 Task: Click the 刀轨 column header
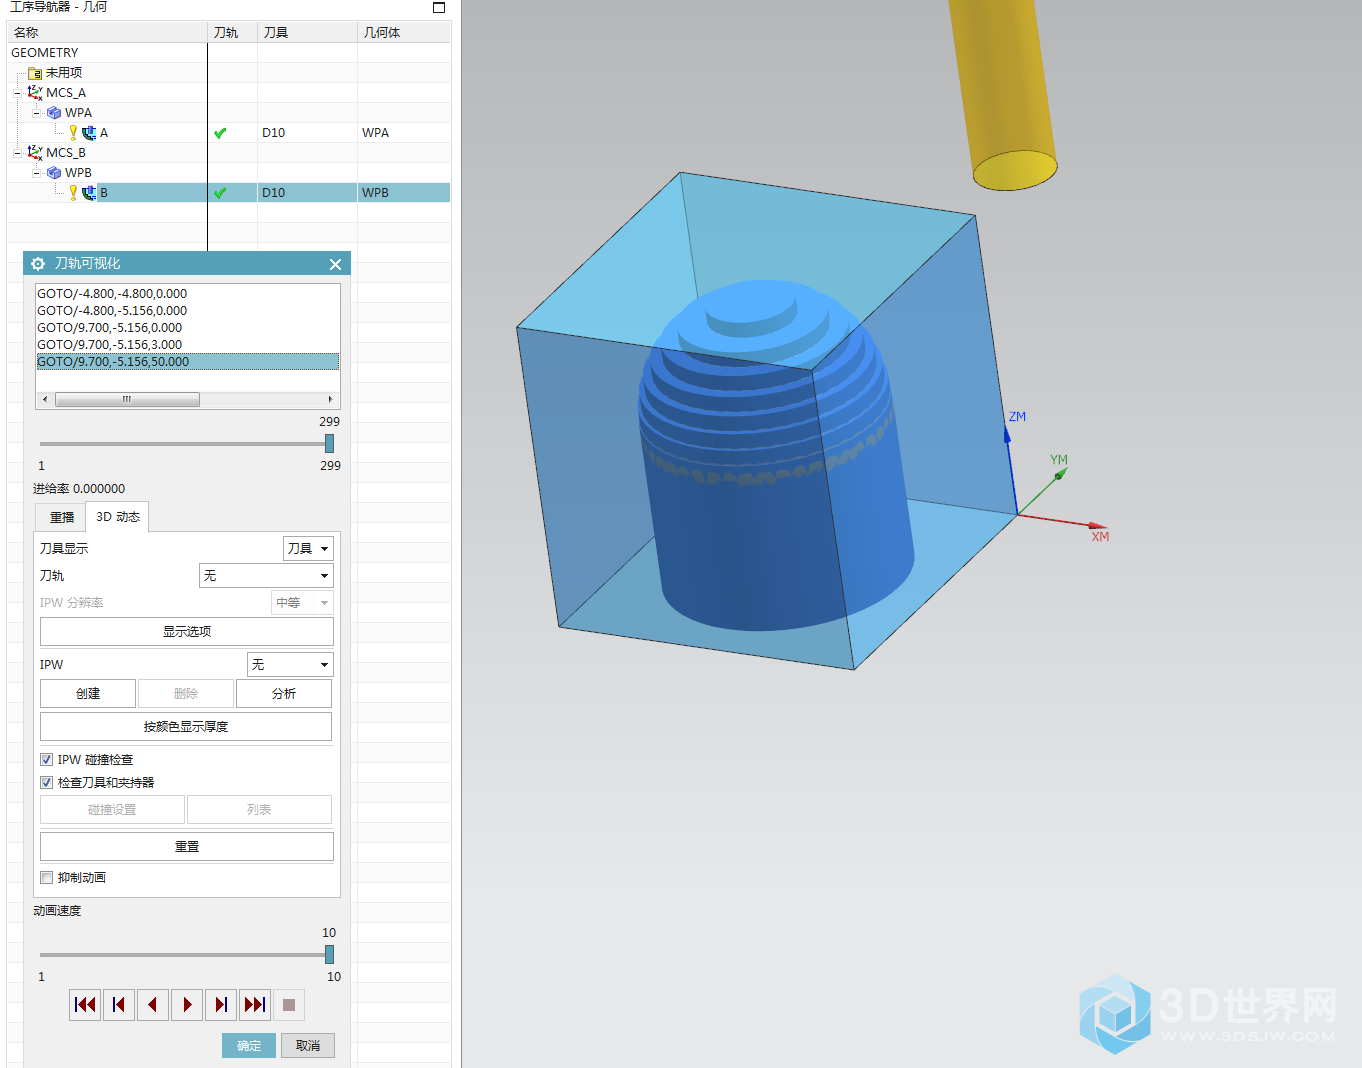tap(233, 33)
